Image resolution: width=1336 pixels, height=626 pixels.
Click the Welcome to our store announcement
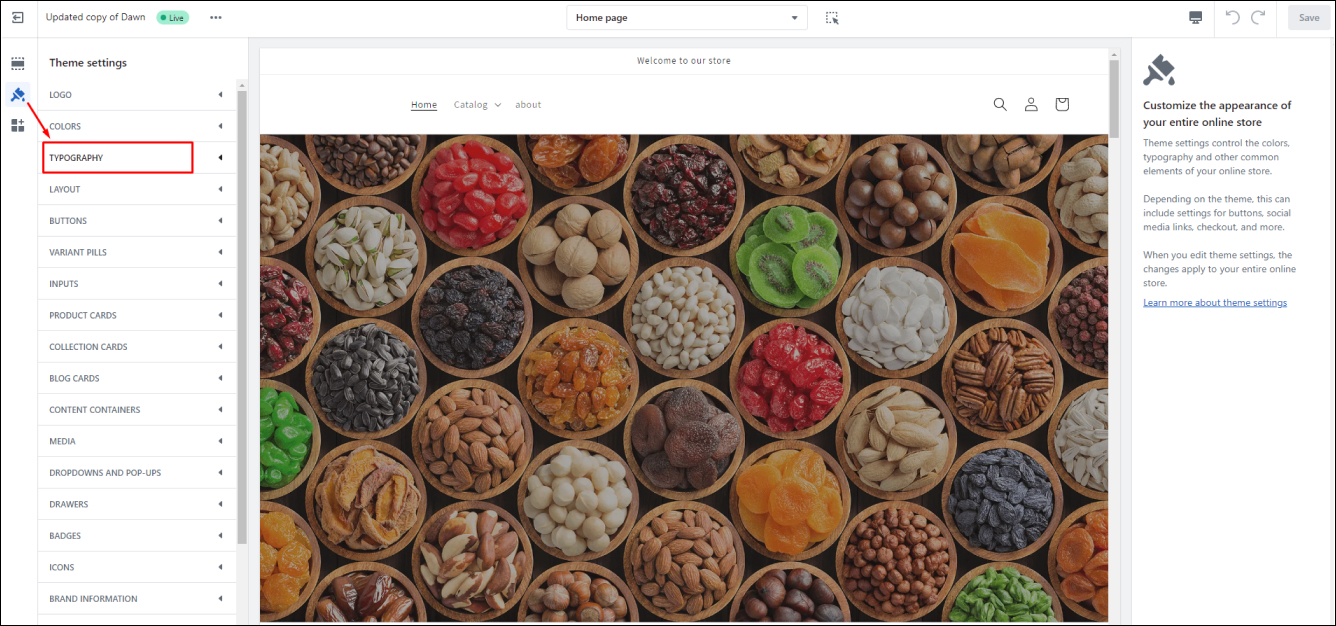coord(684,61)
